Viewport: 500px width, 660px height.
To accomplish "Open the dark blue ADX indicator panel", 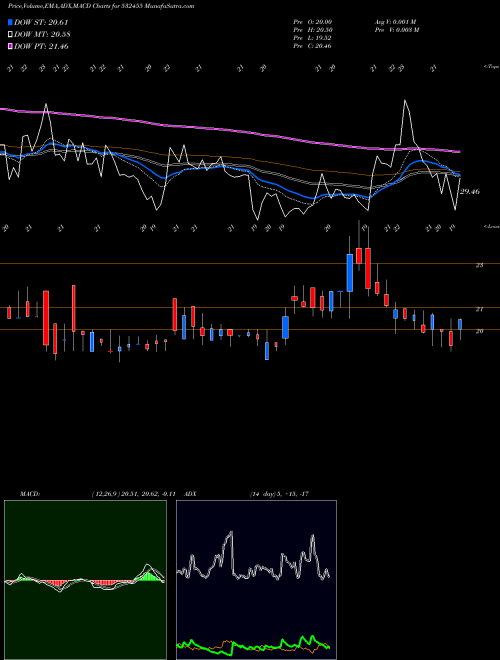I will pyautogui.click(x=256, y=580).
